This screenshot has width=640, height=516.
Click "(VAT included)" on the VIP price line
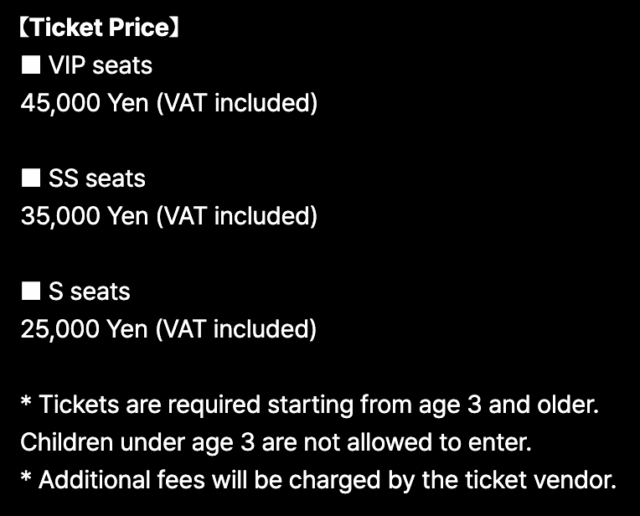(x=236, y=103)
